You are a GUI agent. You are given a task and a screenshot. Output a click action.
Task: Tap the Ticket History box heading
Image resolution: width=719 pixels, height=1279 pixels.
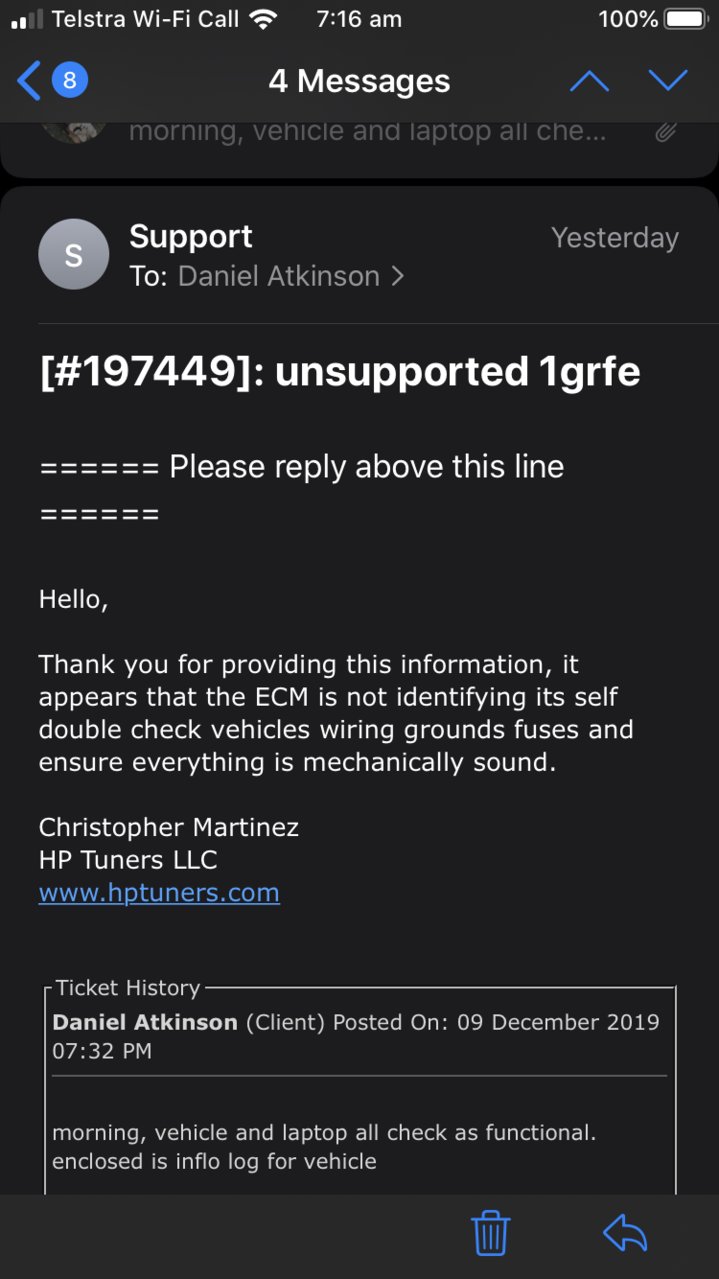click(x=128, y=988)
